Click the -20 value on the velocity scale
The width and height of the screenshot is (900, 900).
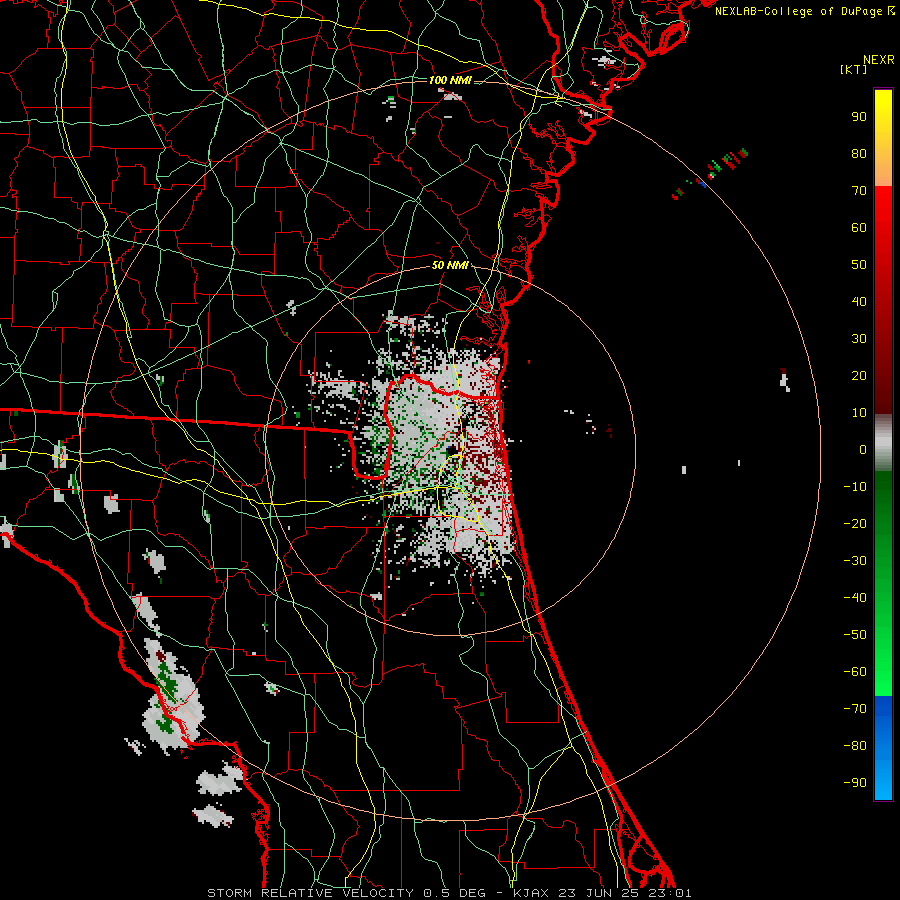click(855, 524)
